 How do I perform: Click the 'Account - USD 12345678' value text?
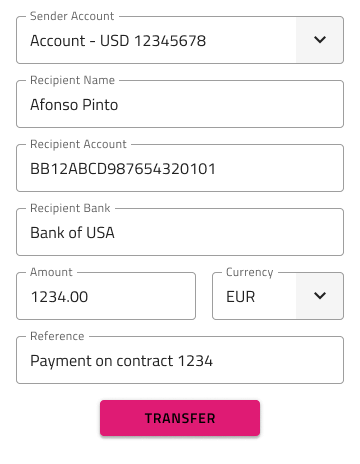[x=118, y=41]
